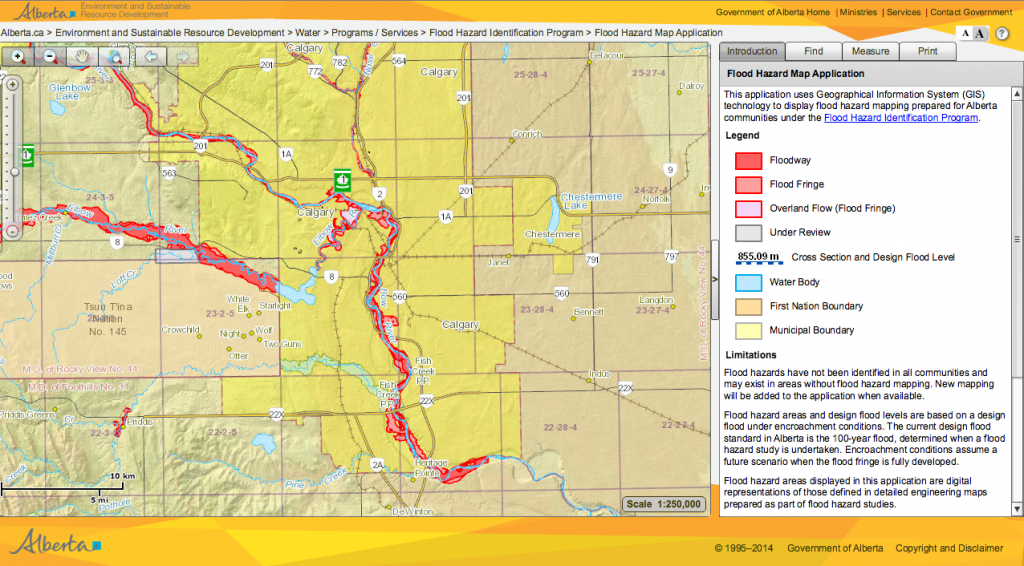
Task: Click the Heritage Pointe label
Action: 432,467
